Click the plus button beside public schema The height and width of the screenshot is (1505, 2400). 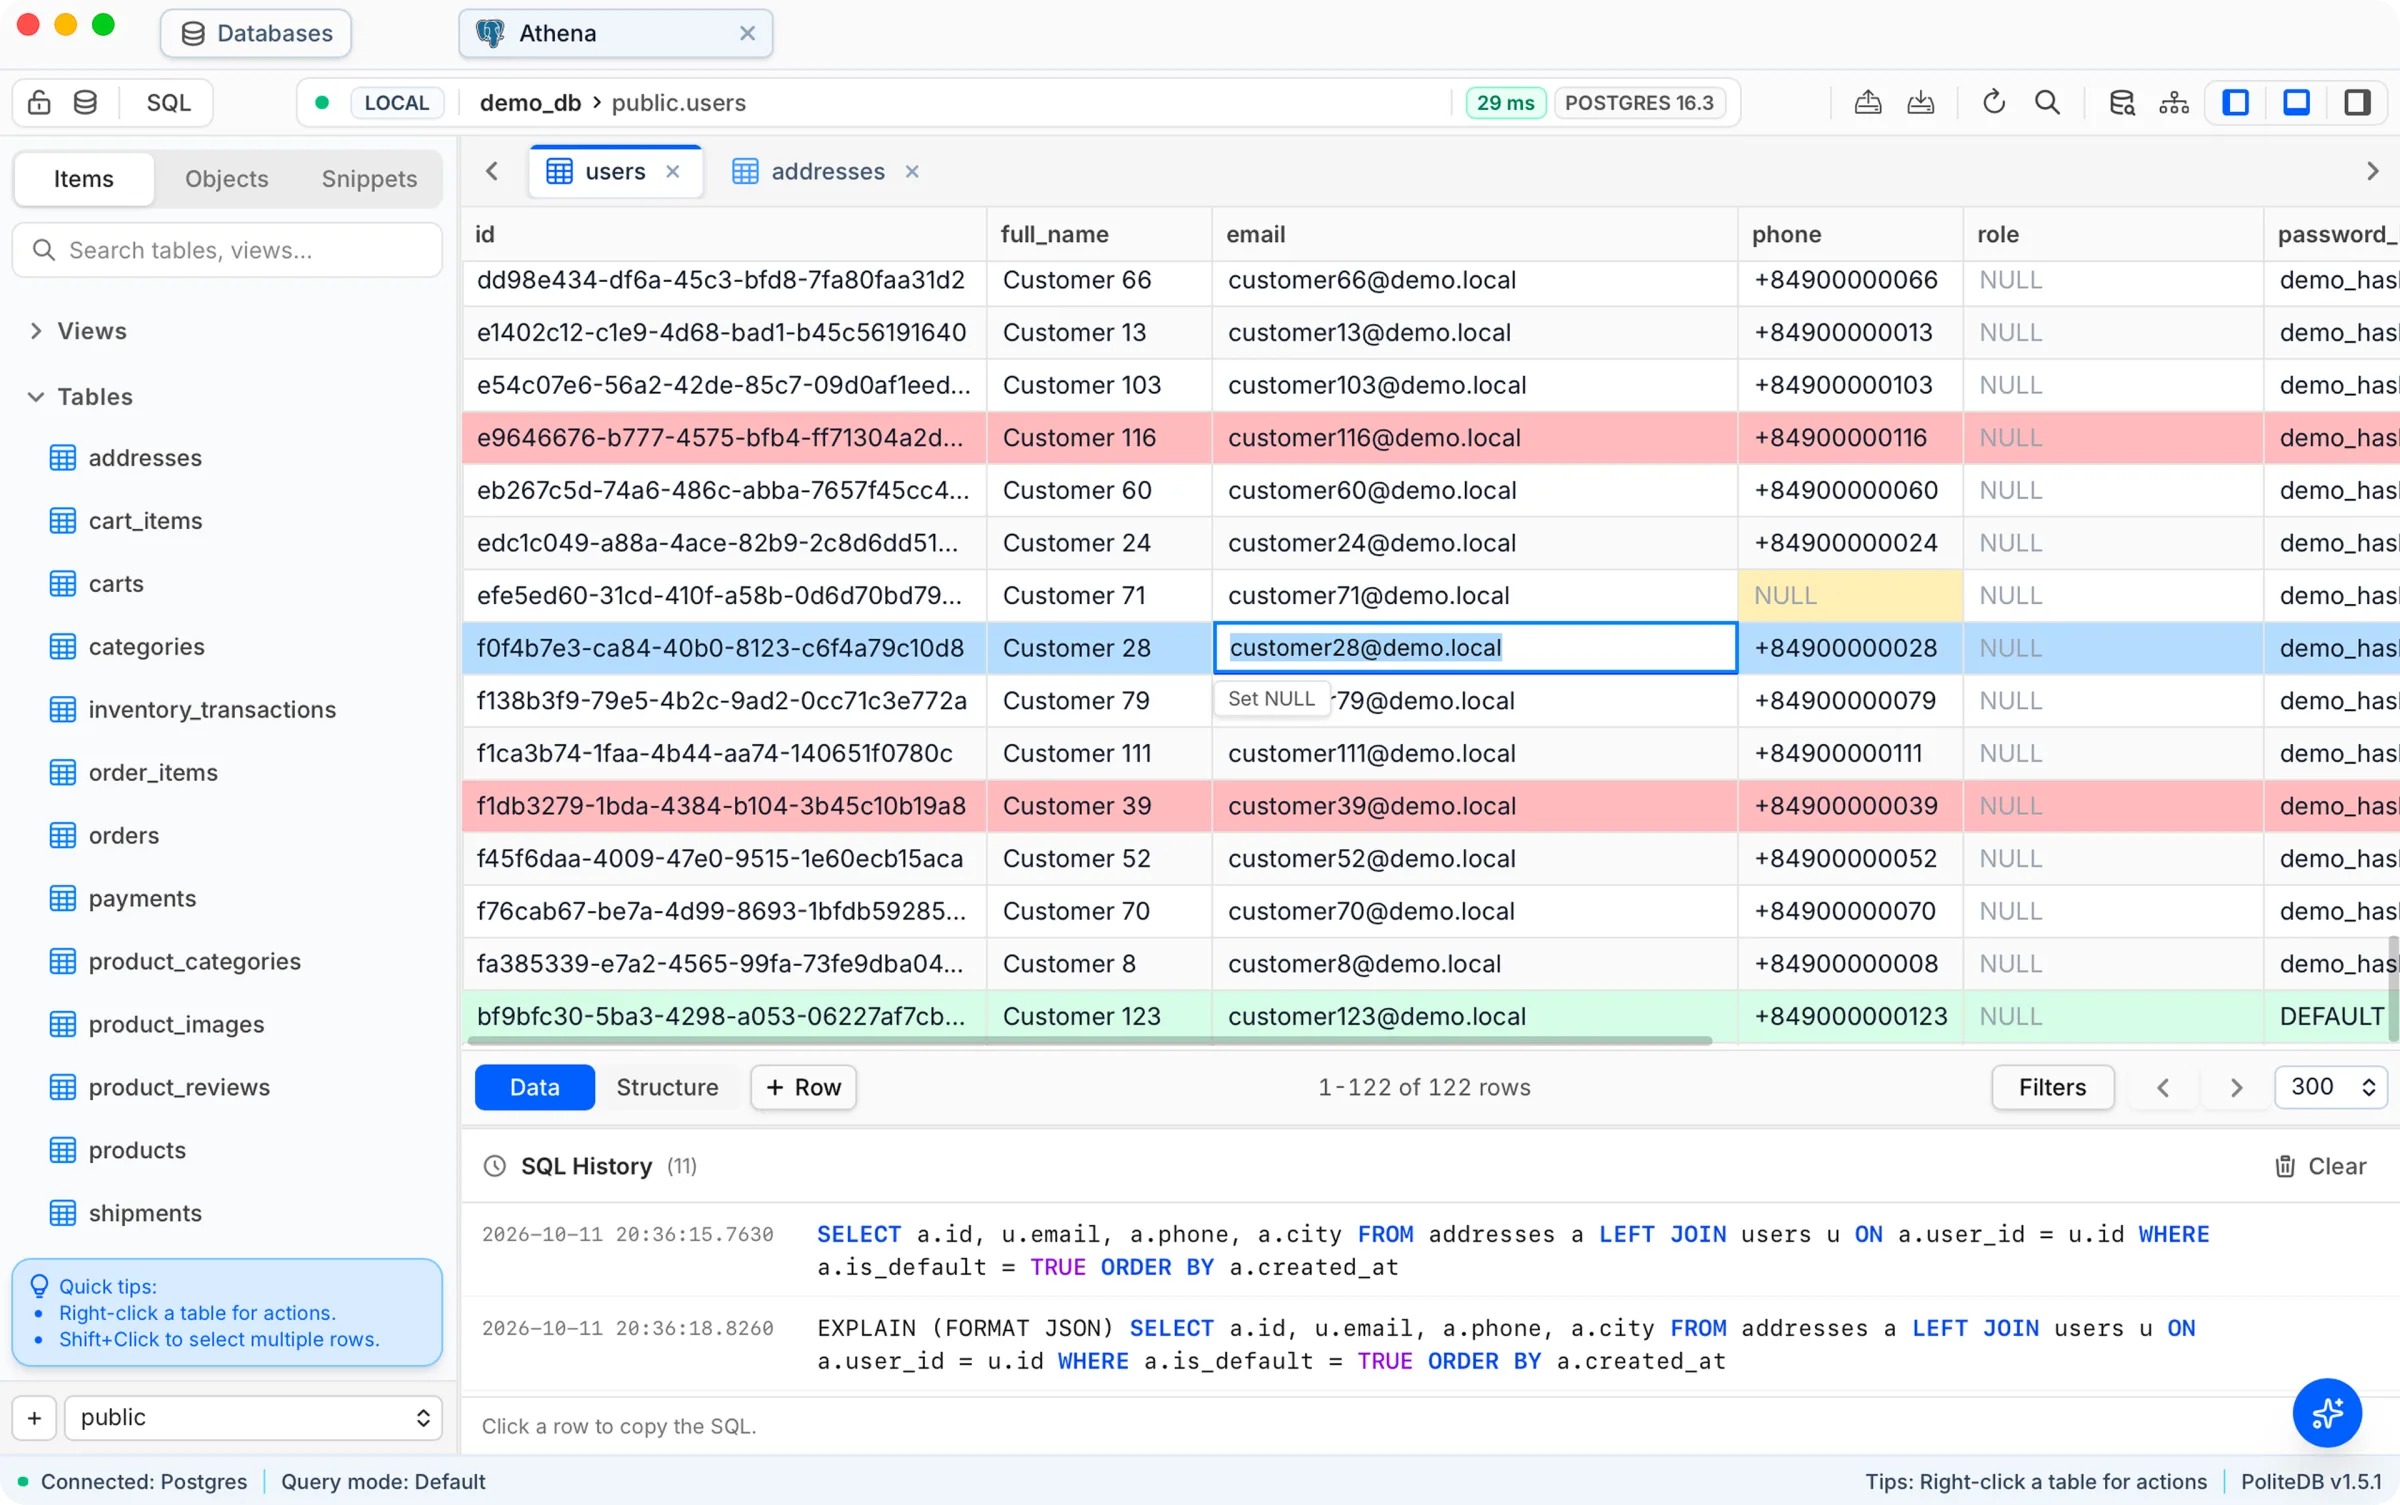pos(34,1417)
